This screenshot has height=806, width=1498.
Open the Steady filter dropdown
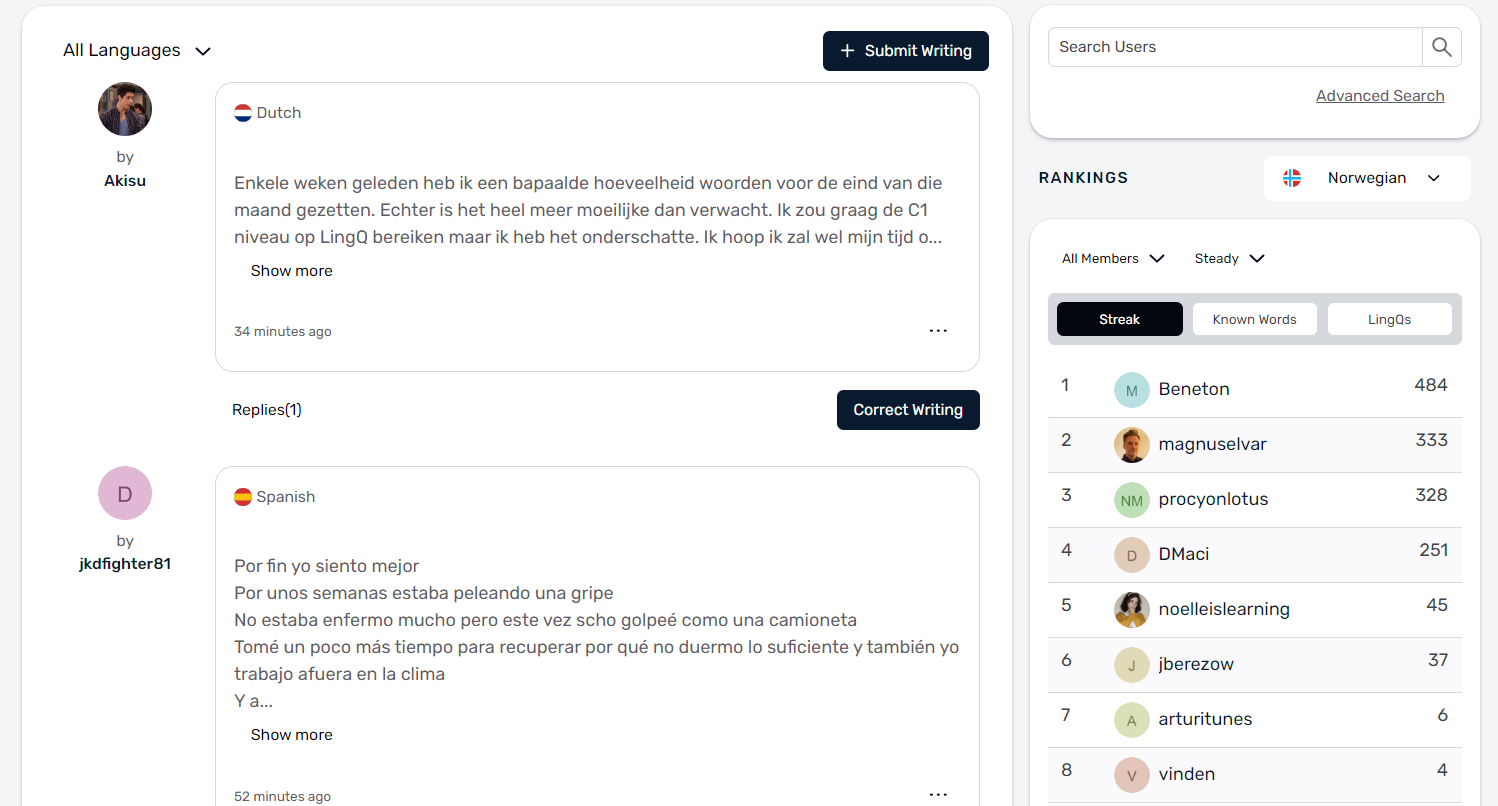click(1229, 259)
